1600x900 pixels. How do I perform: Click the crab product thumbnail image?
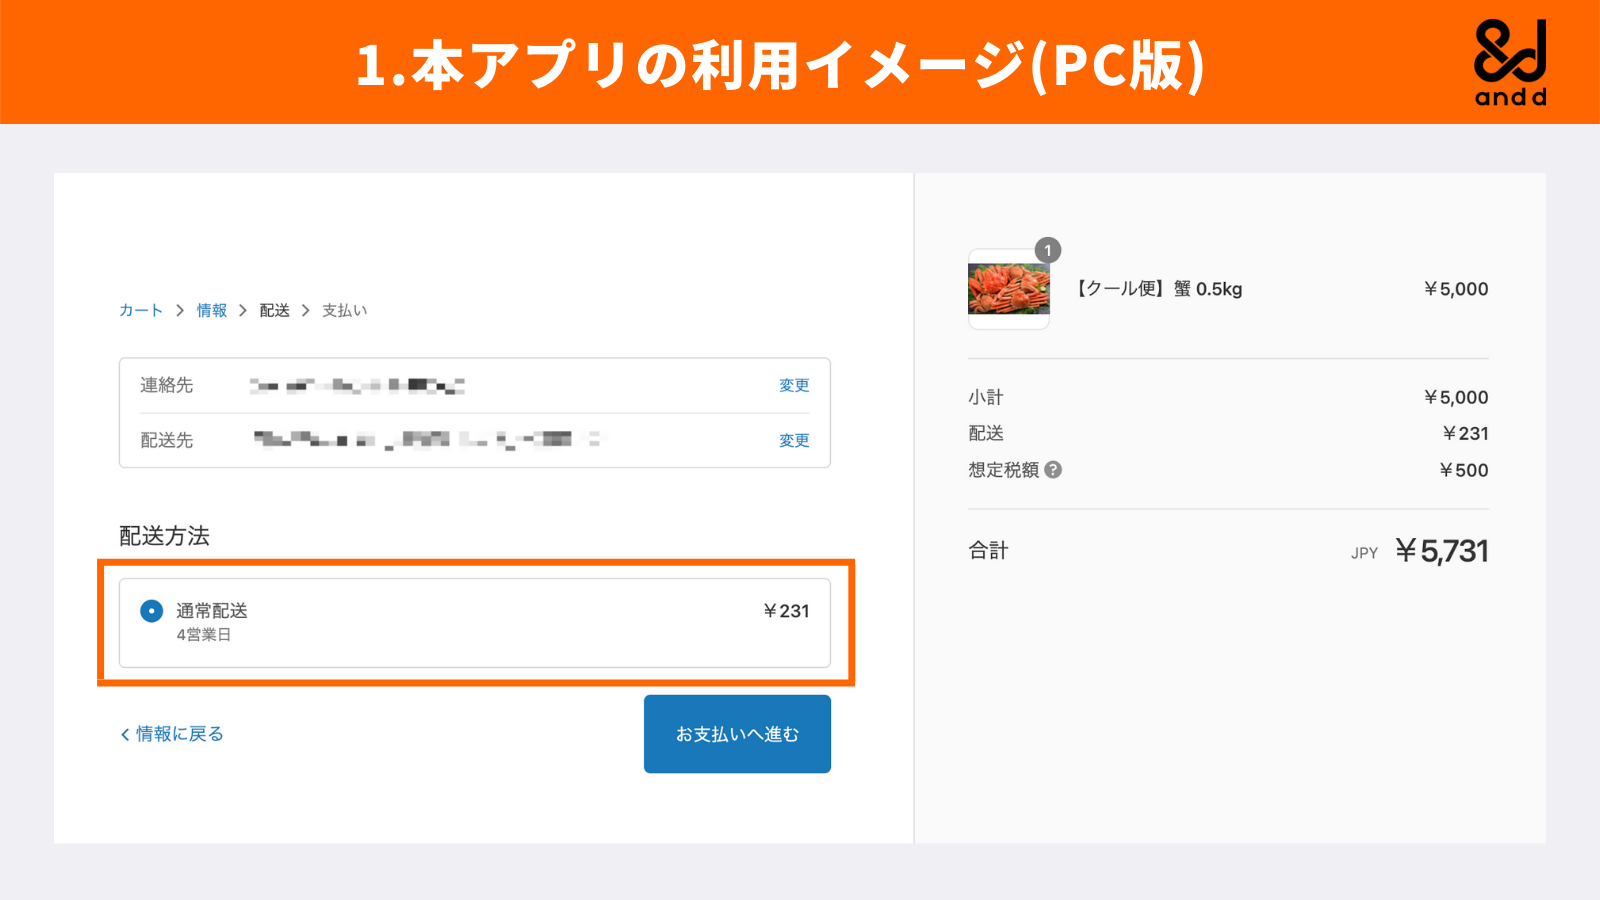coord(1008,289)
